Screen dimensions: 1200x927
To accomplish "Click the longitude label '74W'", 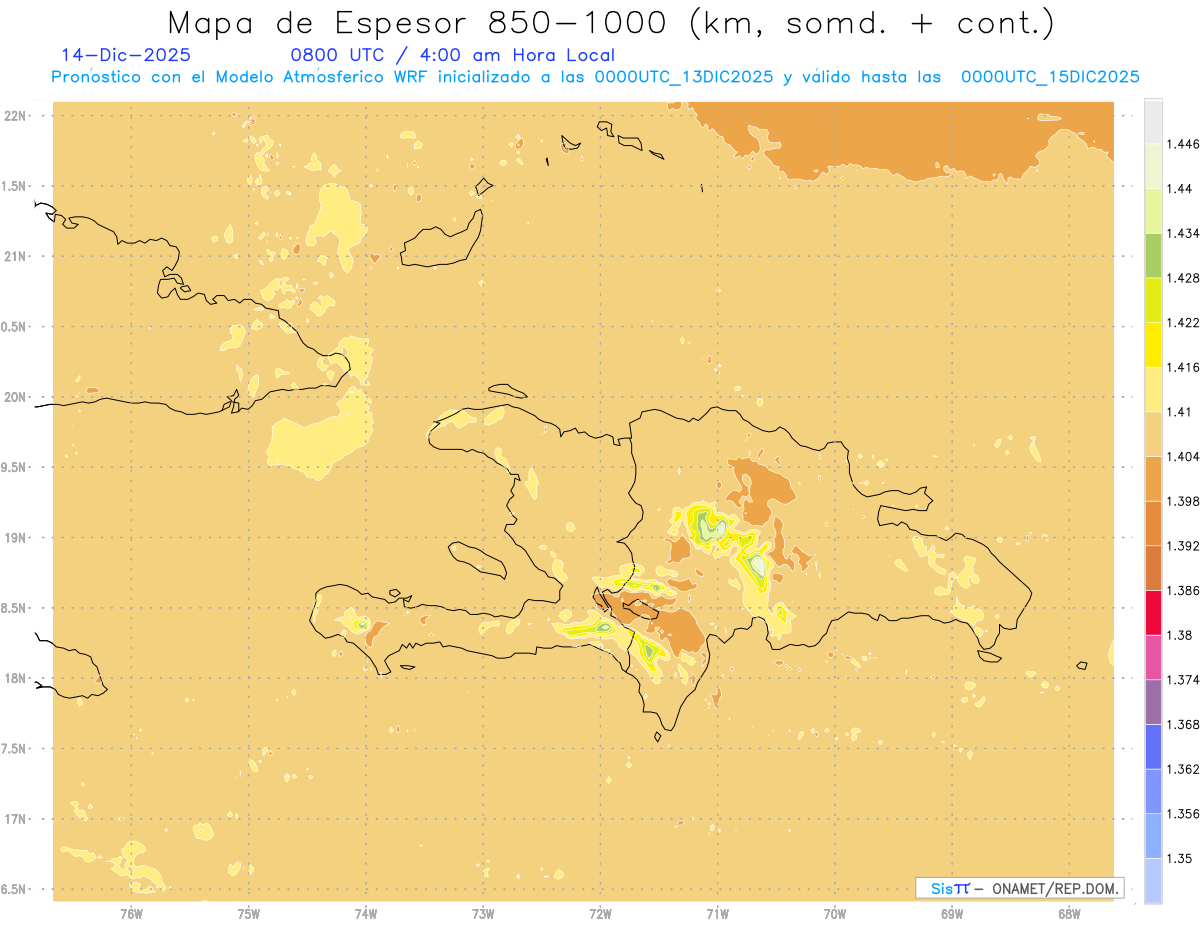I will click(366, 914).
